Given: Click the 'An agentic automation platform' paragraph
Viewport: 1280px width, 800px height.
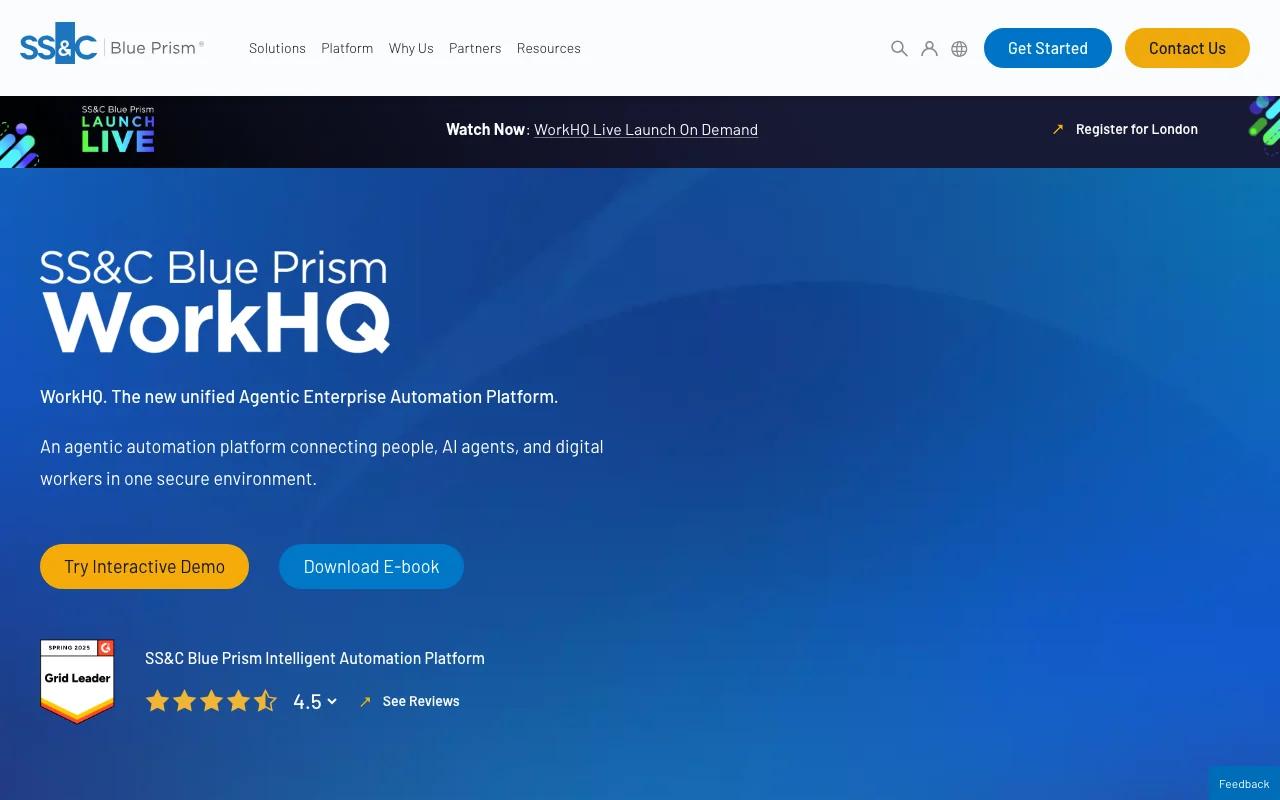Looking at the screenshot, I should (x=322, y=462).
